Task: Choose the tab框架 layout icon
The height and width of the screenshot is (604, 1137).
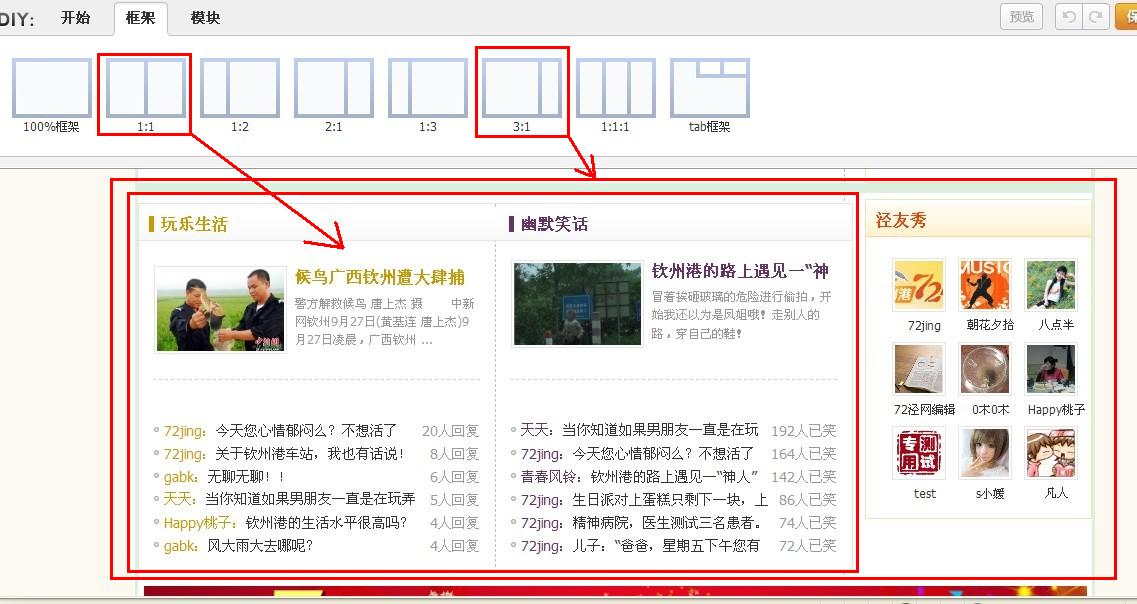Action: [710, 88]
